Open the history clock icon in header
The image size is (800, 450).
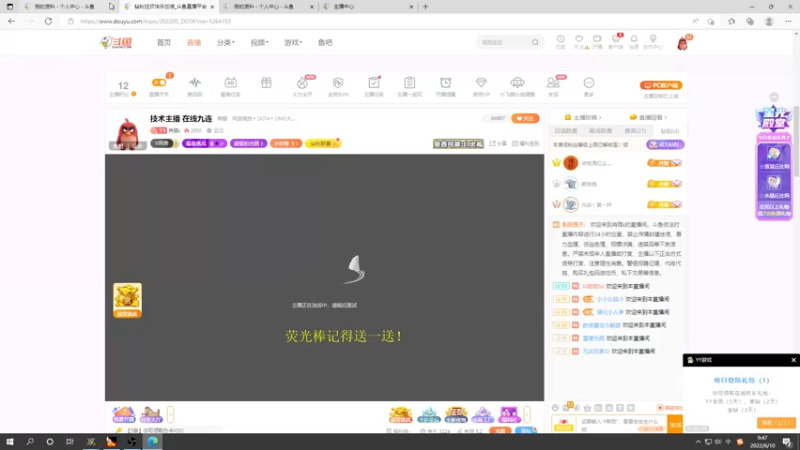(x=560, y=41)
